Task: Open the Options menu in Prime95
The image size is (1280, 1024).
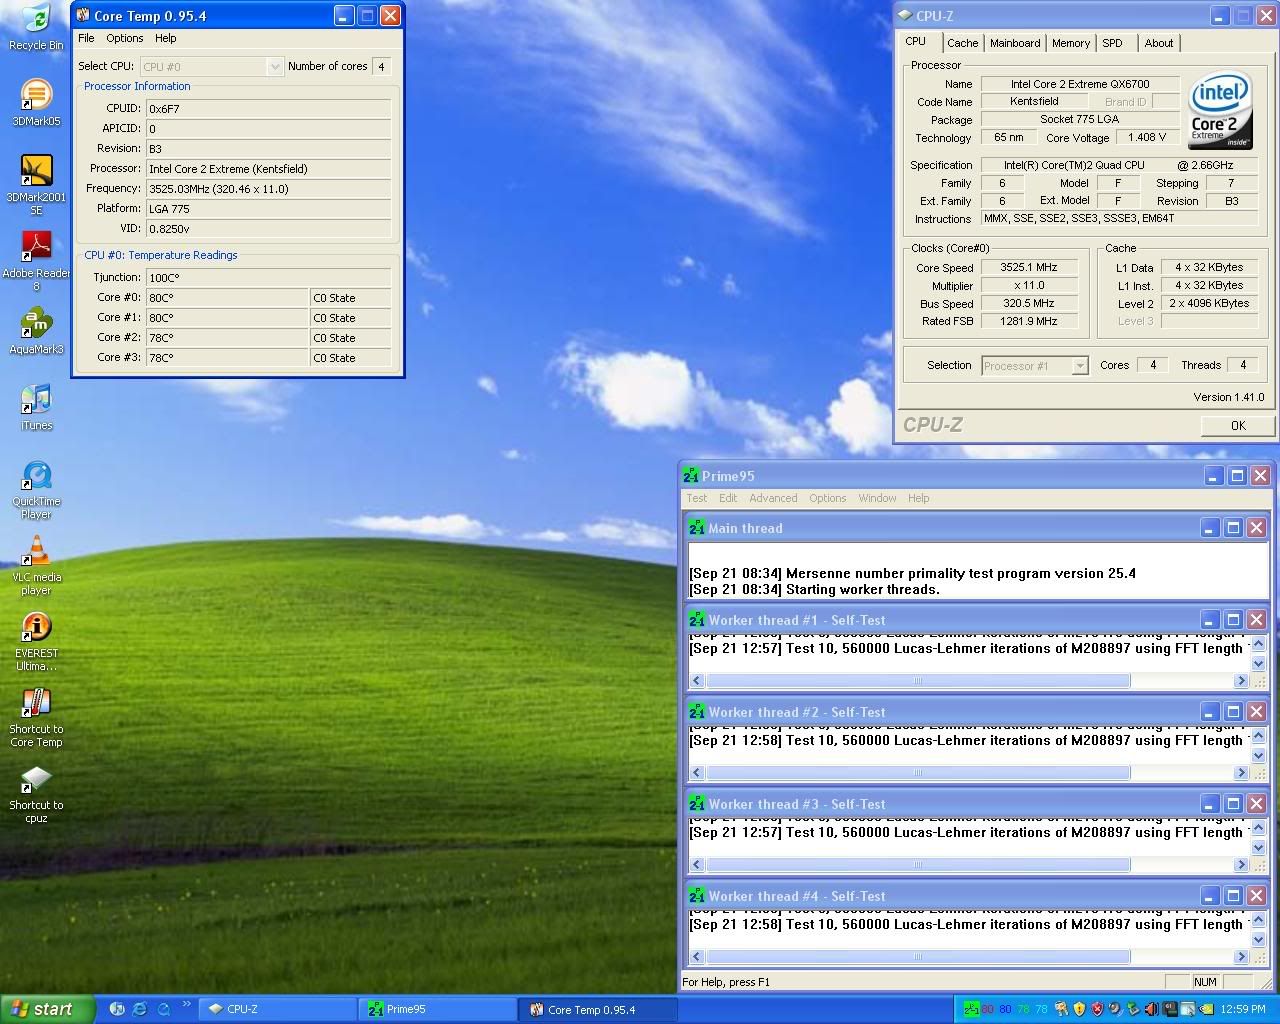Action: pos(828,498)
